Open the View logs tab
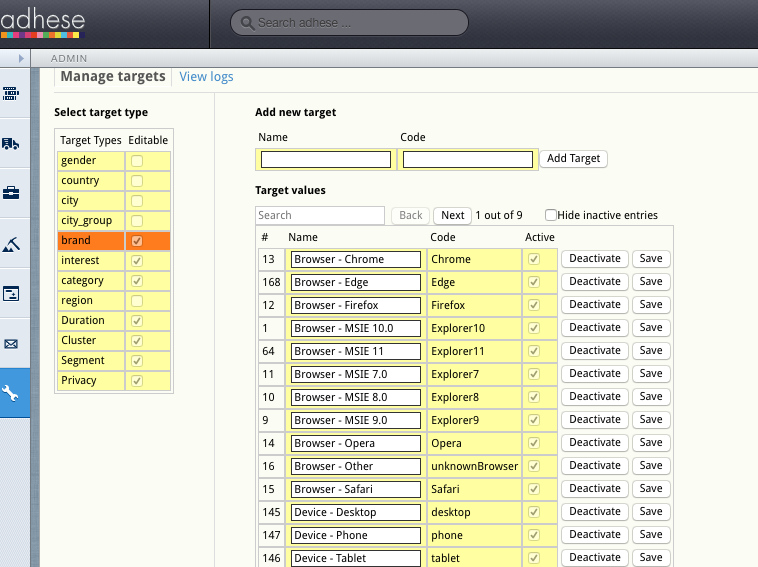758x567 pixels. [x=206, y=76]
